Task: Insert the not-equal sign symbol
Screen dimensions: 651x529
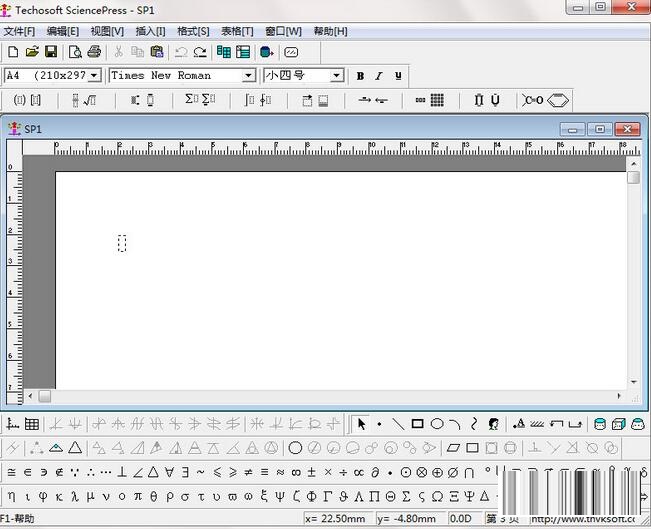Action: (x=248, y=472)
